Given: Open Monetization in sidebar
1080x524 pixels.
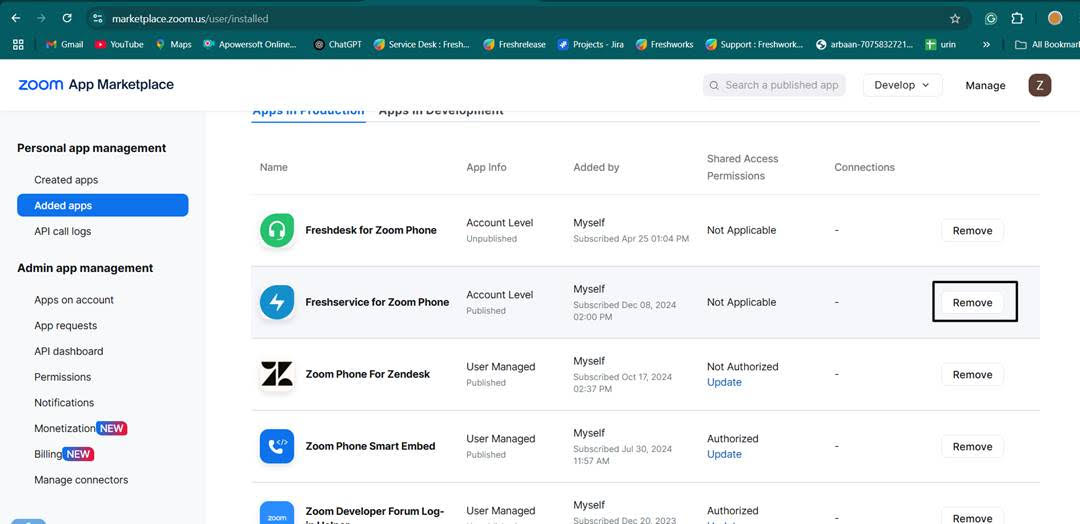Looking at the screenshot, I should coord(65,428).
